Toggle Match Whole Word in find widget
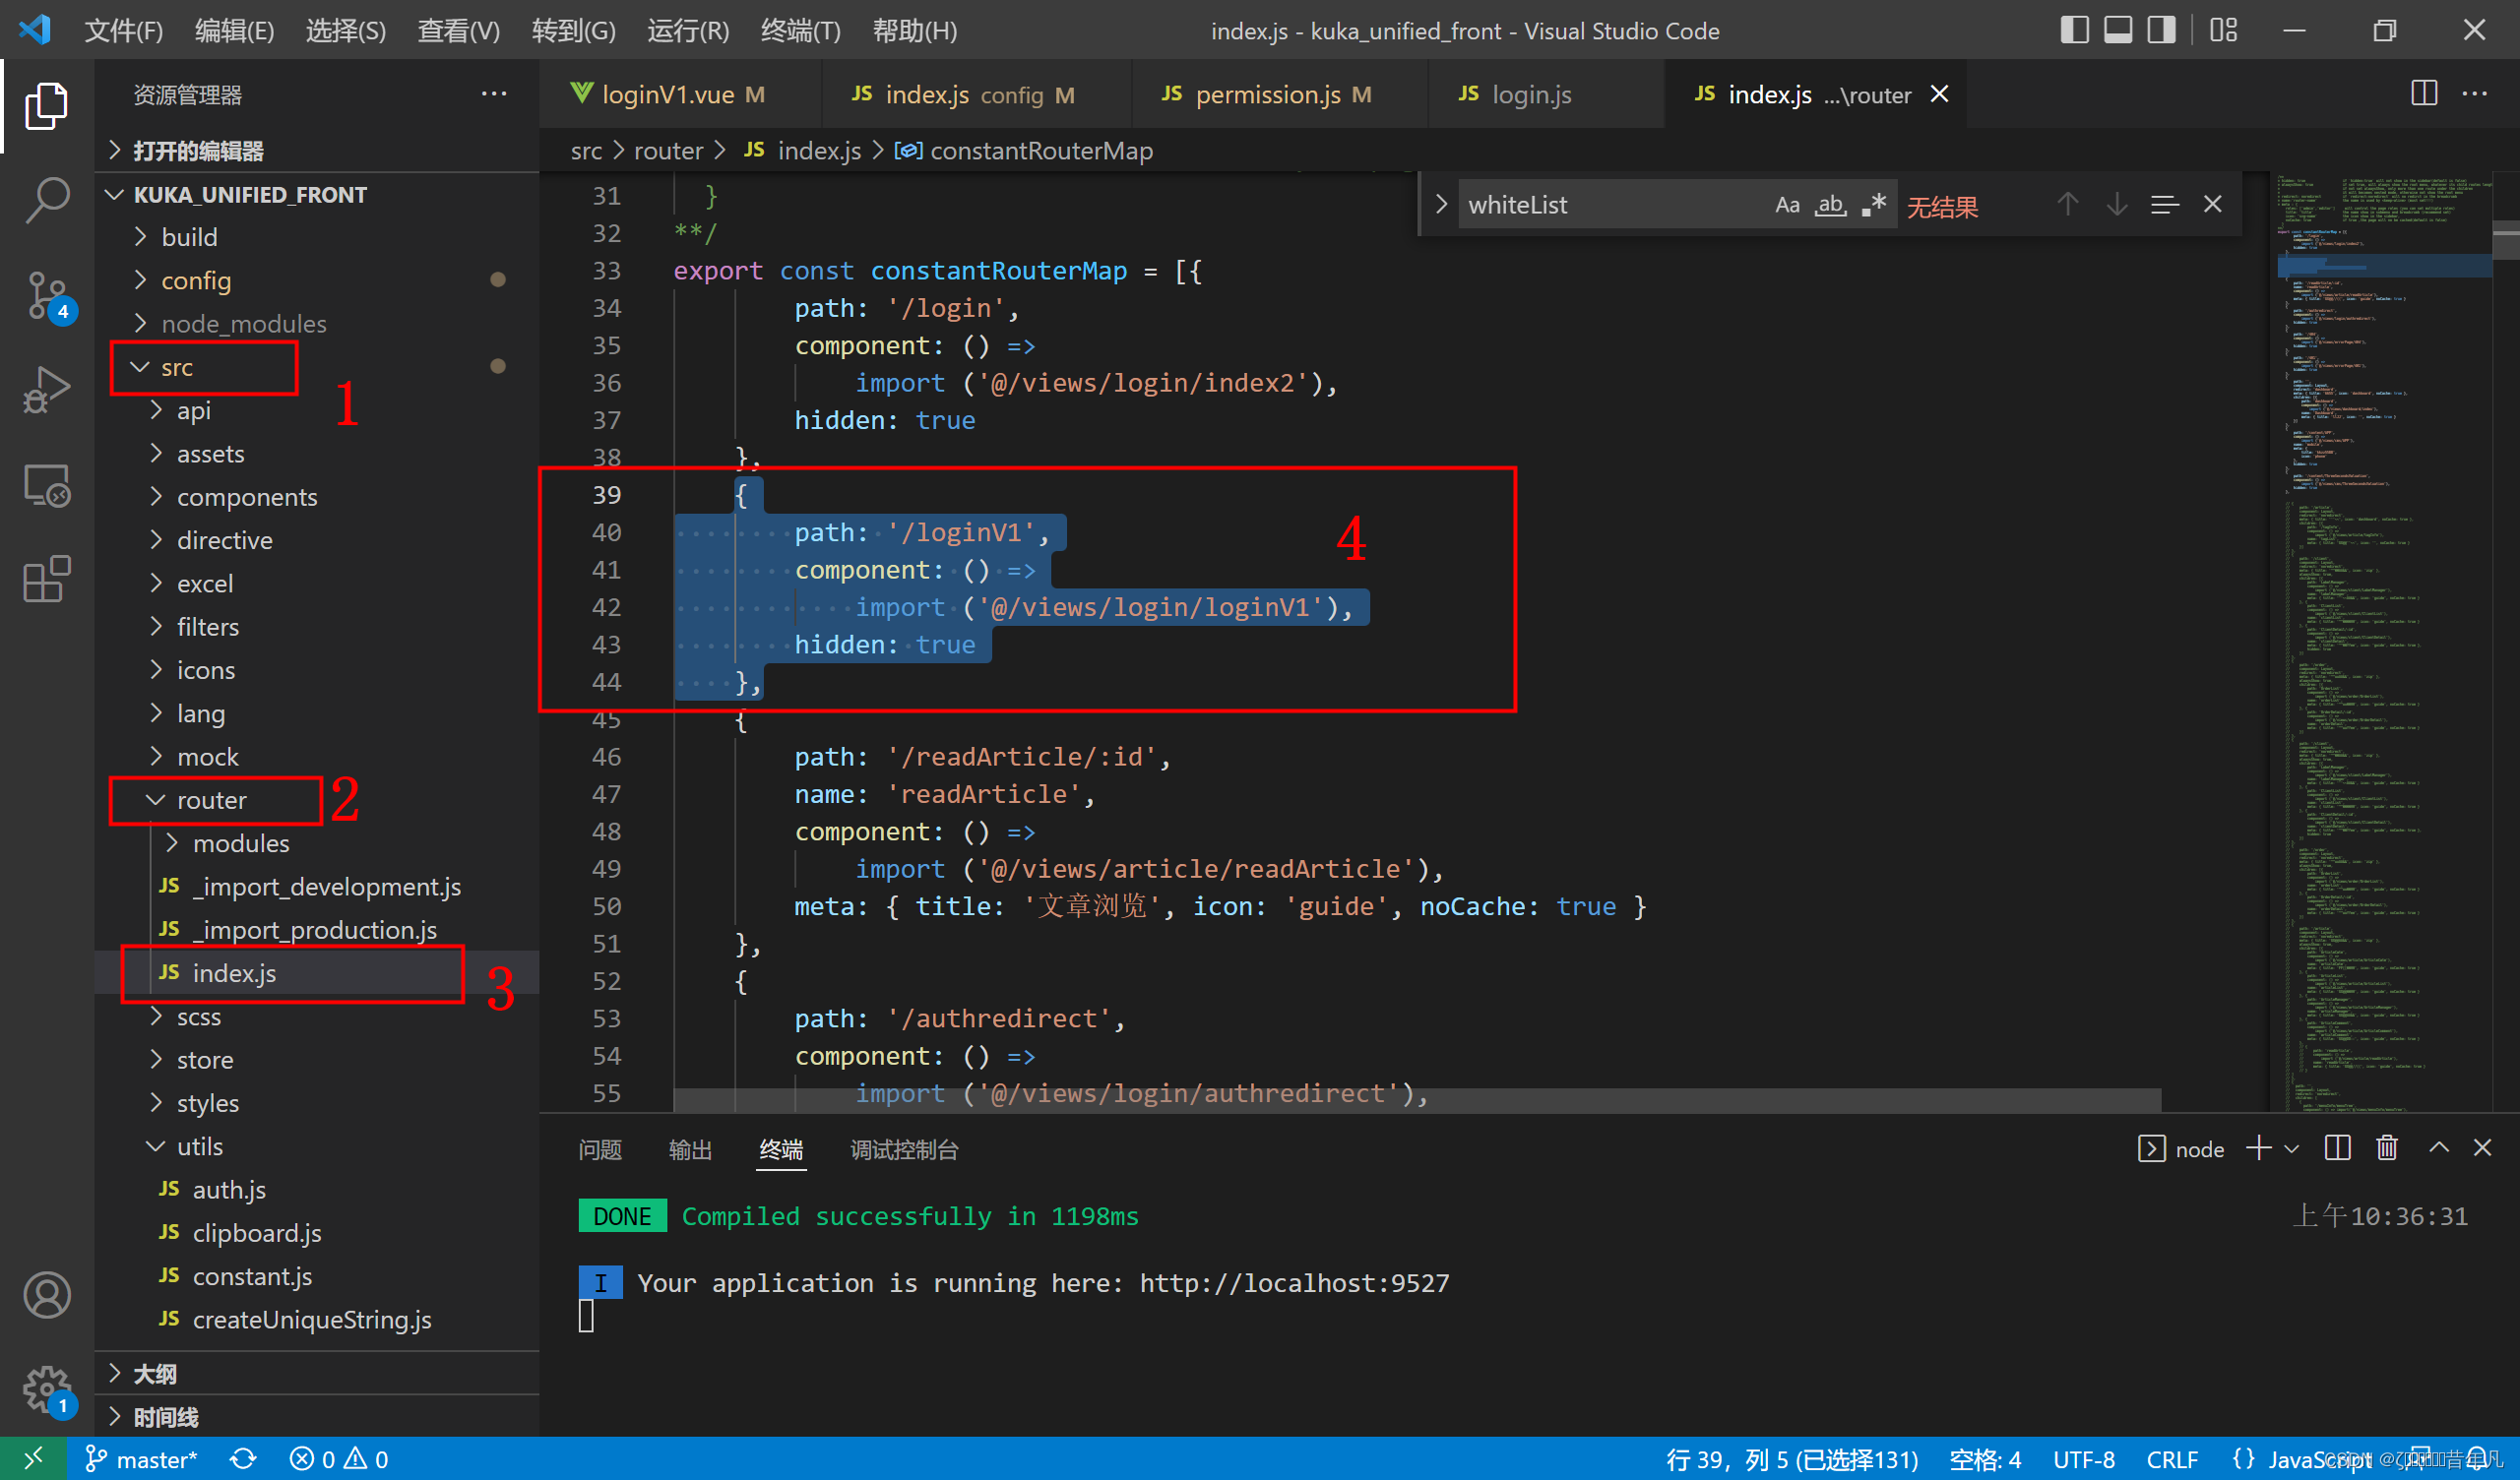The height and width of the screenshot is (1480, 2520). pos(1830,205)
